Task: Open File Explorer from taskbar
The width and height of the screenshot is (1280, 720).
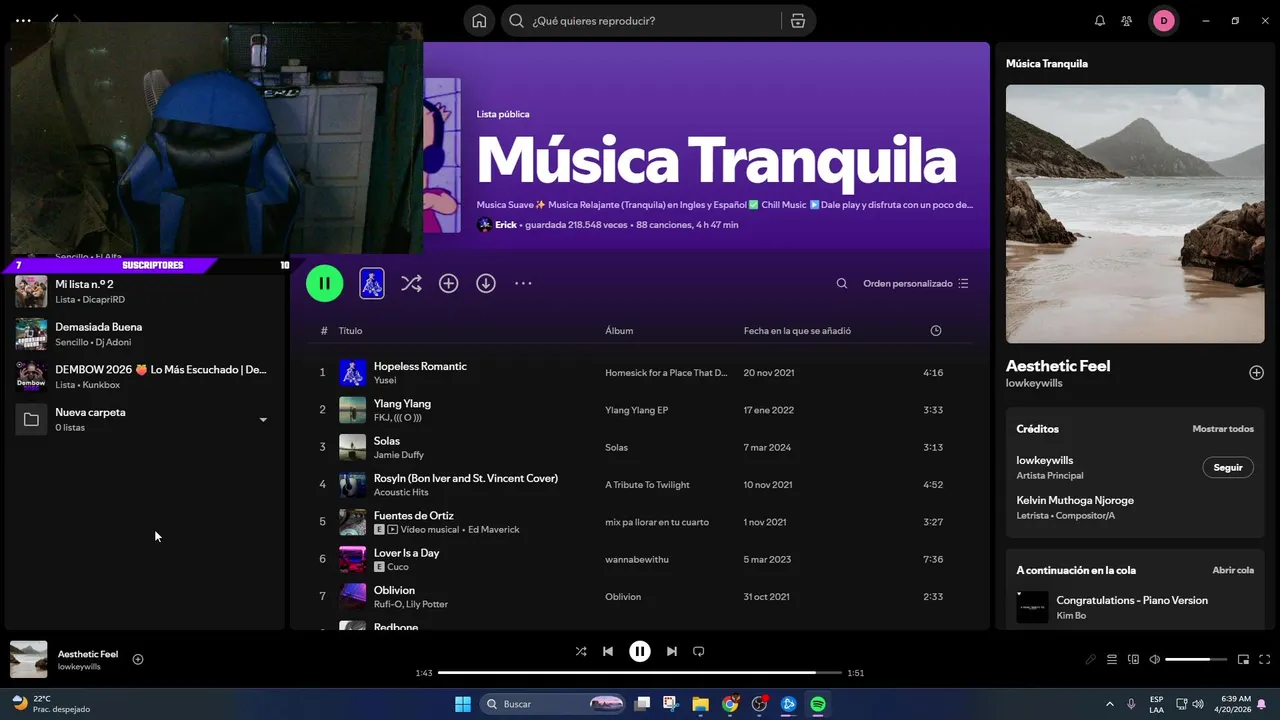Action: (x=700, y=704)
